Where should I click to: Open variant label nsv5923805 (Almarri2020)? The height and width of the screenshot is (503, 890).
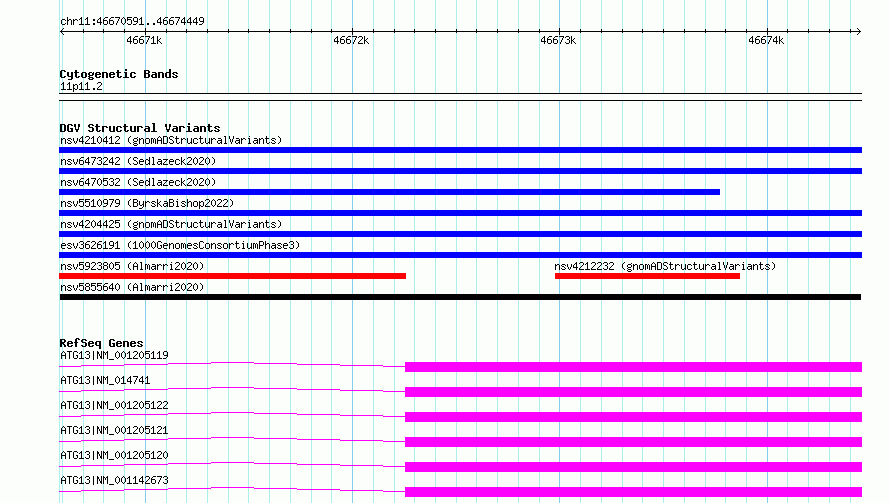132,266
